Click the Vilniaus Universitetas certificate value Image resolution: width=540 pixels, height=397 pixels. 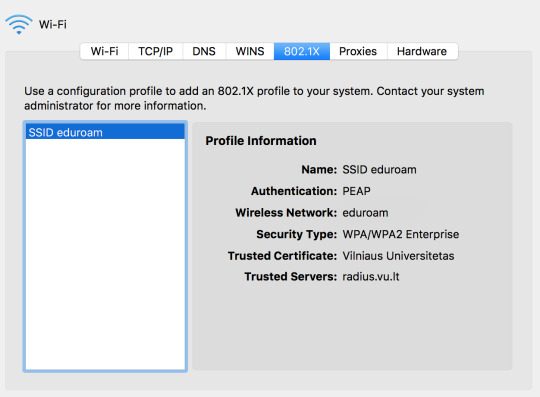tap(398, 256)
